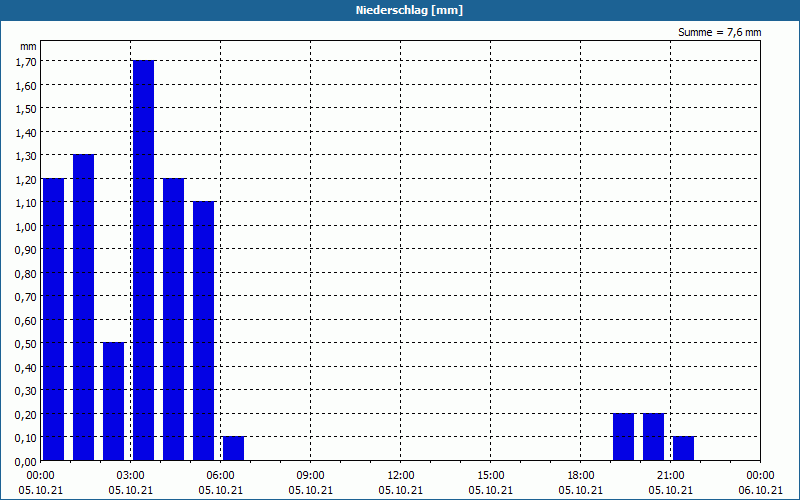Click the y-axis value "0,00"
Viewport: 800px width, 500px height.
coord(27,461)
